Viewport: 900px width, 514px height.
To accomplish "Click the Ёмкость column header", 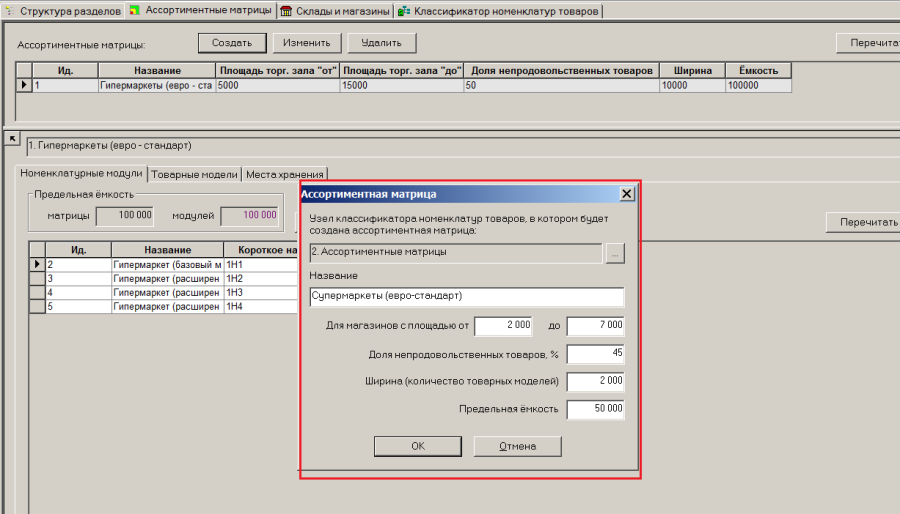I will click(758, 71).
